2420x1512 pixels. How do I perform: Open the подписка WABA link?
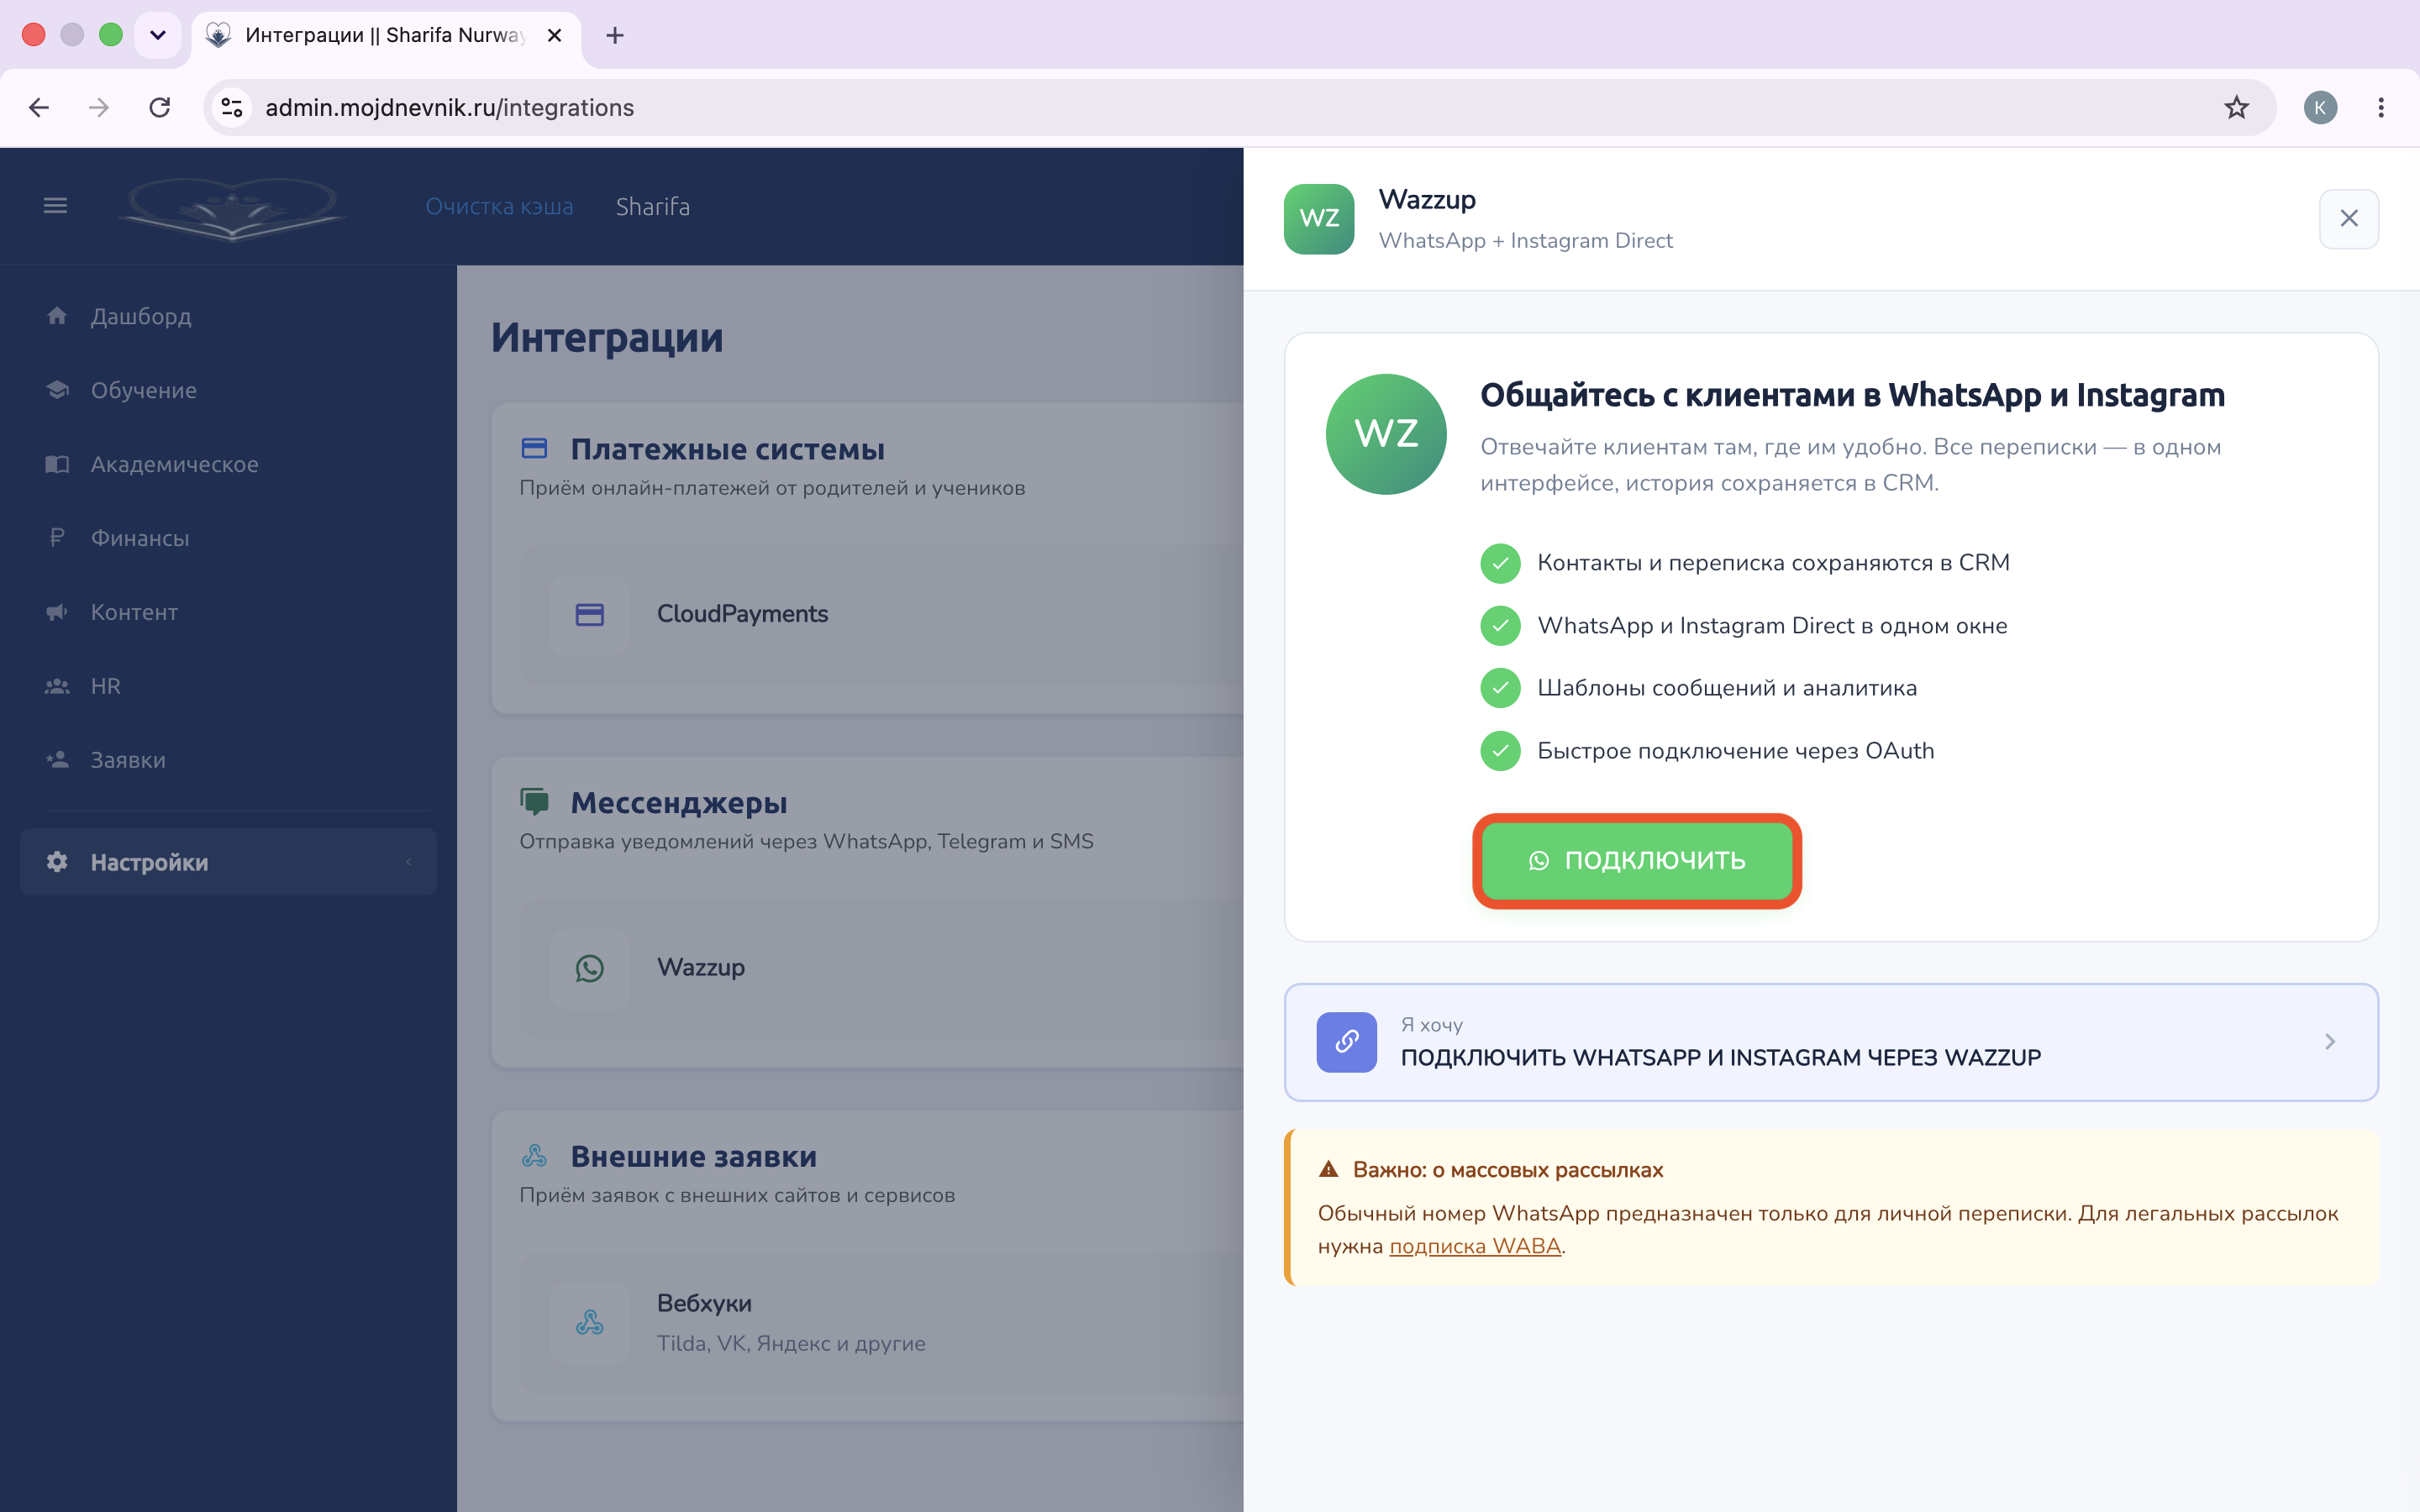(1475, 1246)
